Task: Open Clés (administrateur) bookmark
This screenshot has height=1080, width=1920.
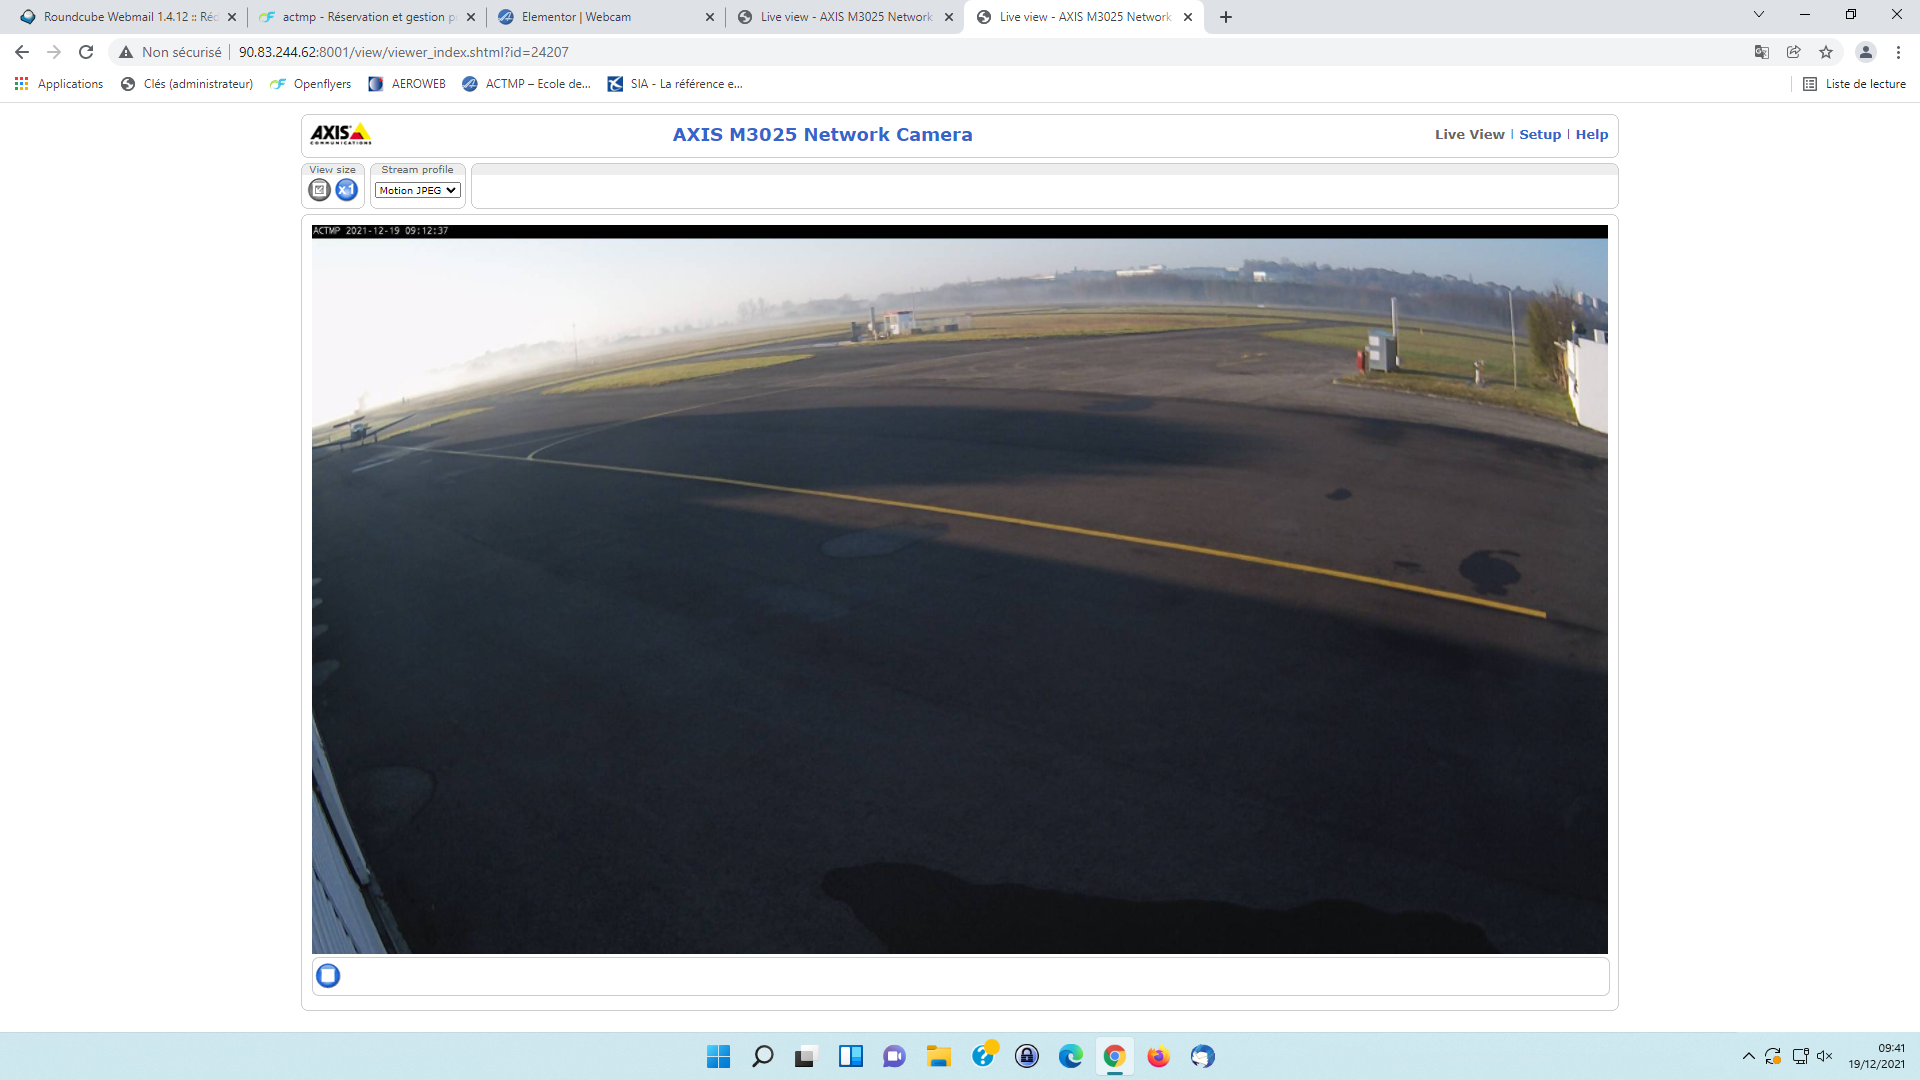Action: coord(187,84)
